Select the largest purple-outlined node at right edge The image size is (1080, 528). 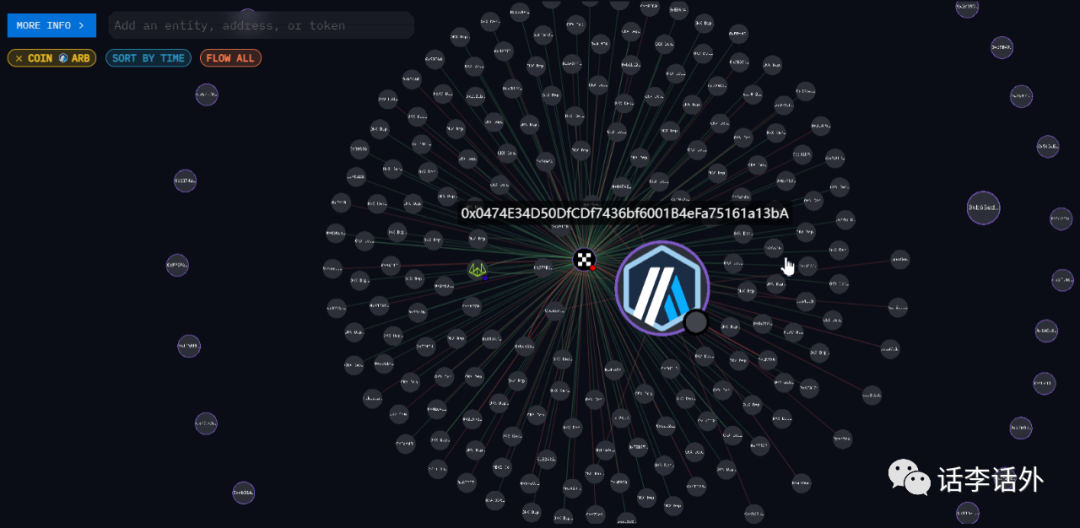[x=984, y=207]
